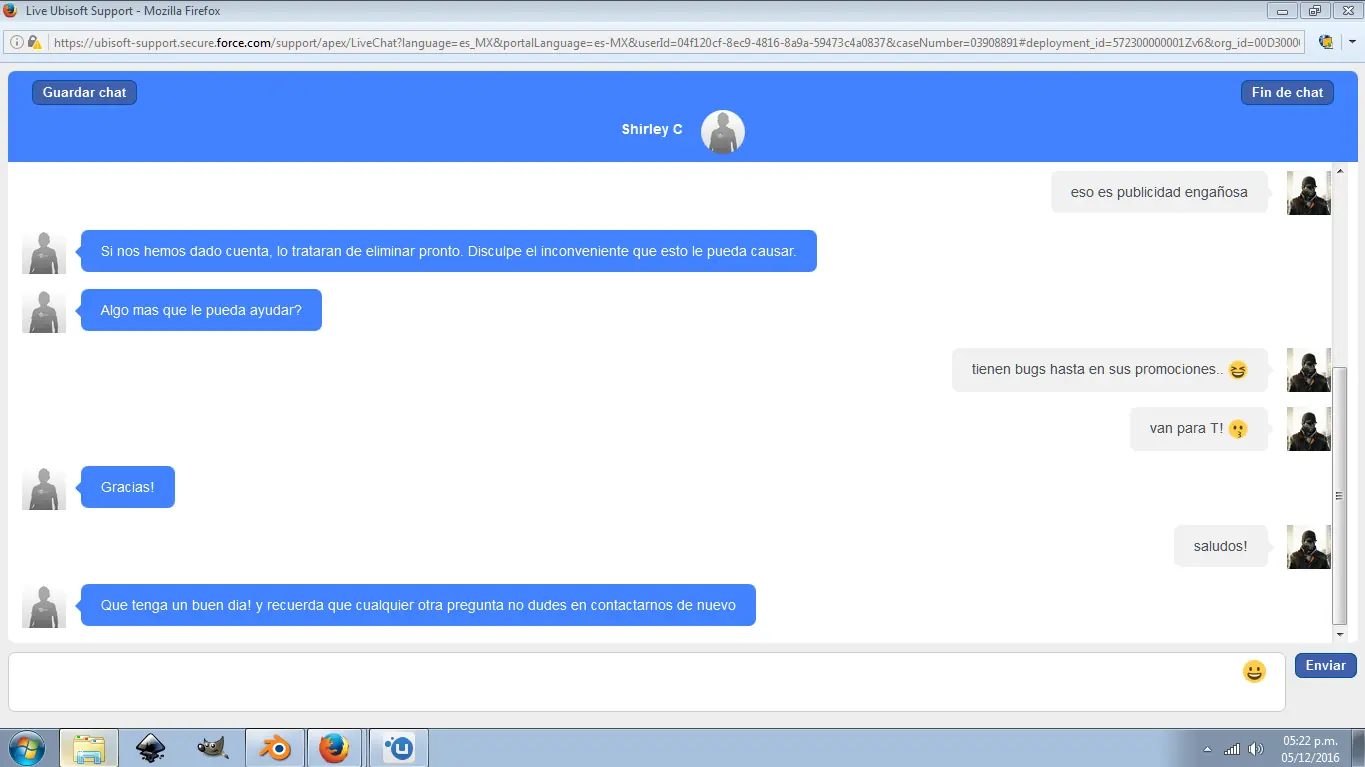Viewport: 1365px width, 767px height.
Task: Click the message 'eso es publicidad engañosa'
Action: [1159, 192]
